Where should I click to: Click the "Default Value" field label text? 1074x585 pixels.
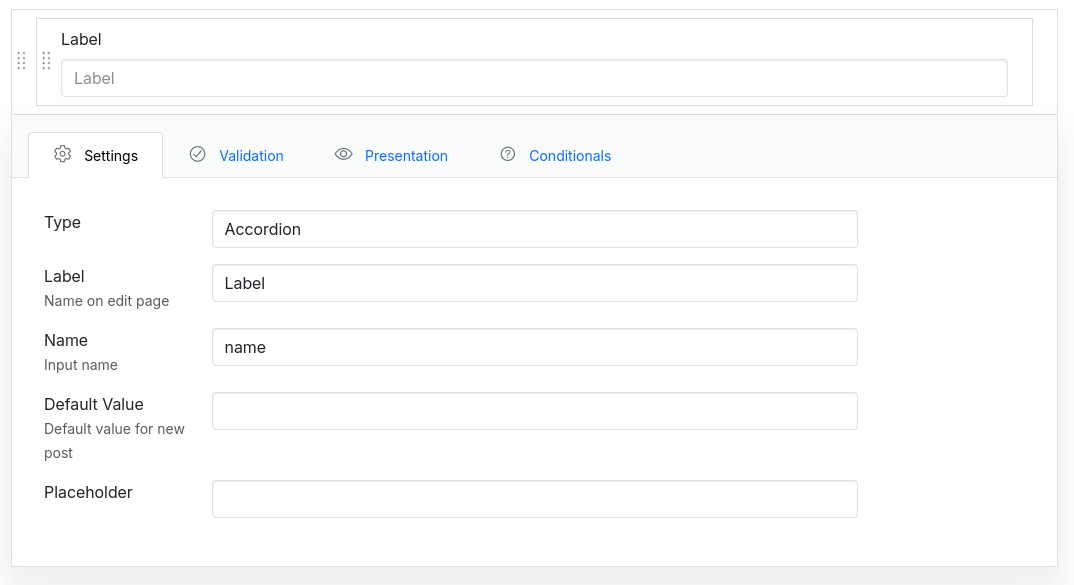coord(94,404)
